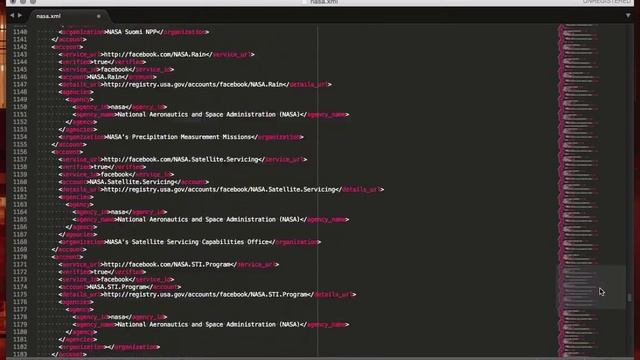Click agency name text on line 1179
Viewport: 640px width, 360px height.
pyautogui.click(x=208, y=324)
